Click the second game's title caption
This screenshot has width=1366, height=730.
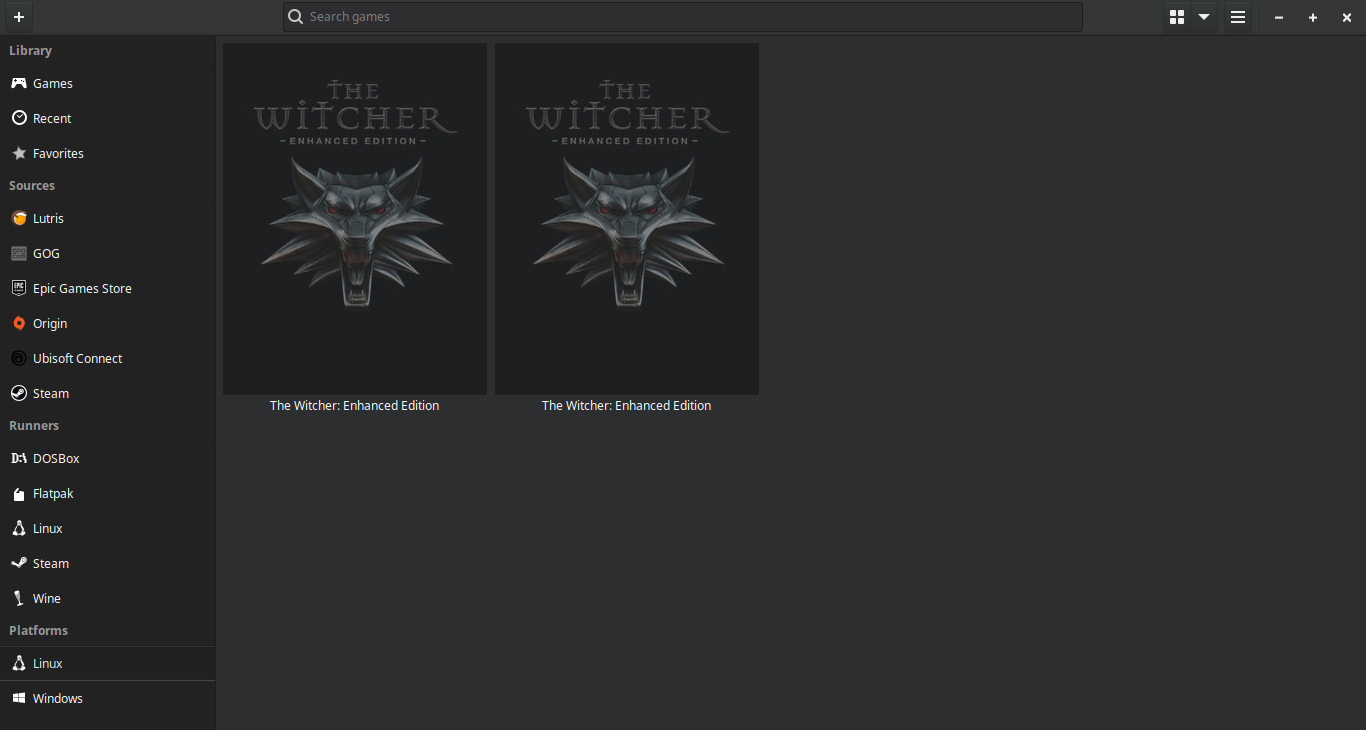click(627, 406)
